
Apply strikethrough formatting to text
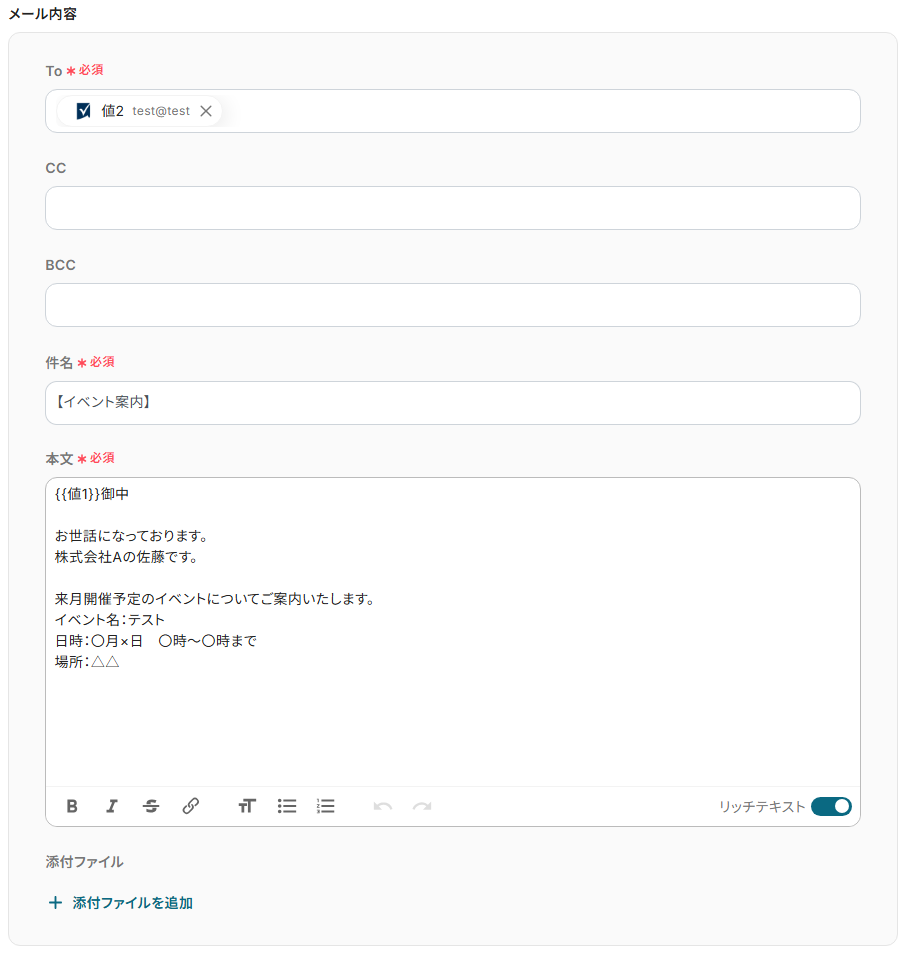pyautogui.click(x=151, y=806)
